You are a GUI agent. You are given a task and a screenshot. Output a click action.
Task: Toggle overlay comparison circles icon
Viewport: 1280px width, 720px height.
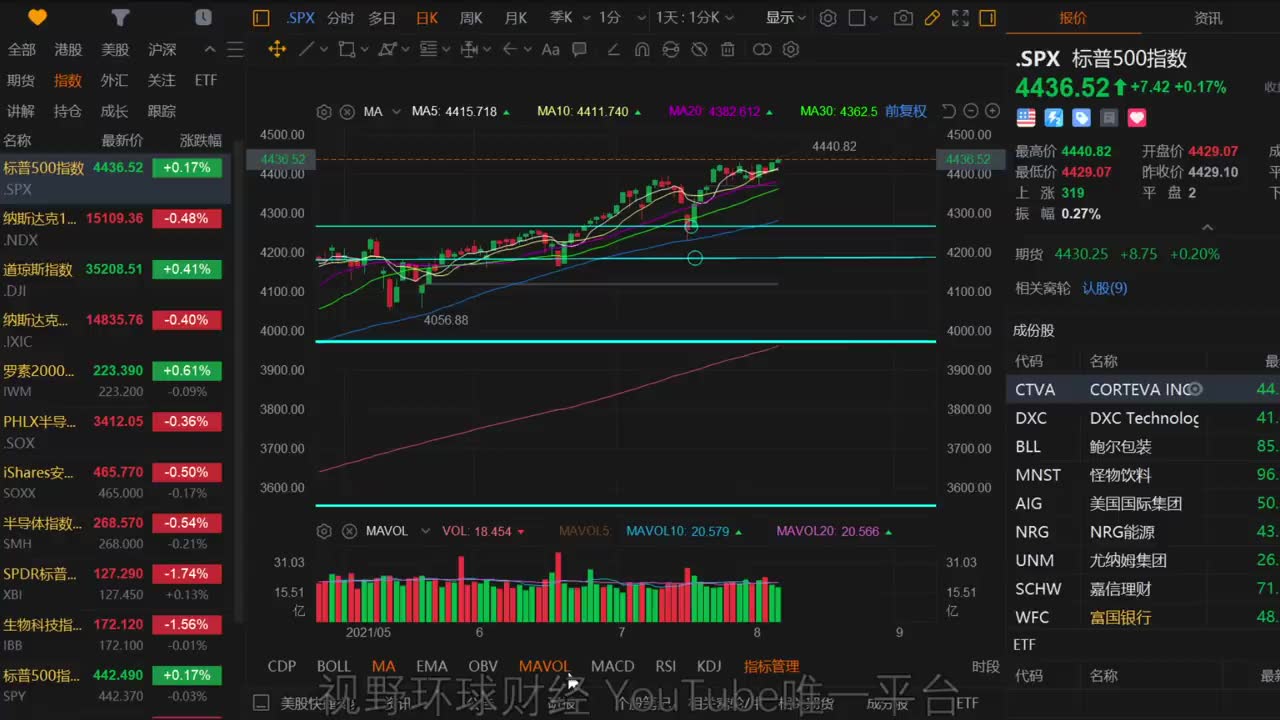point(762,49)
